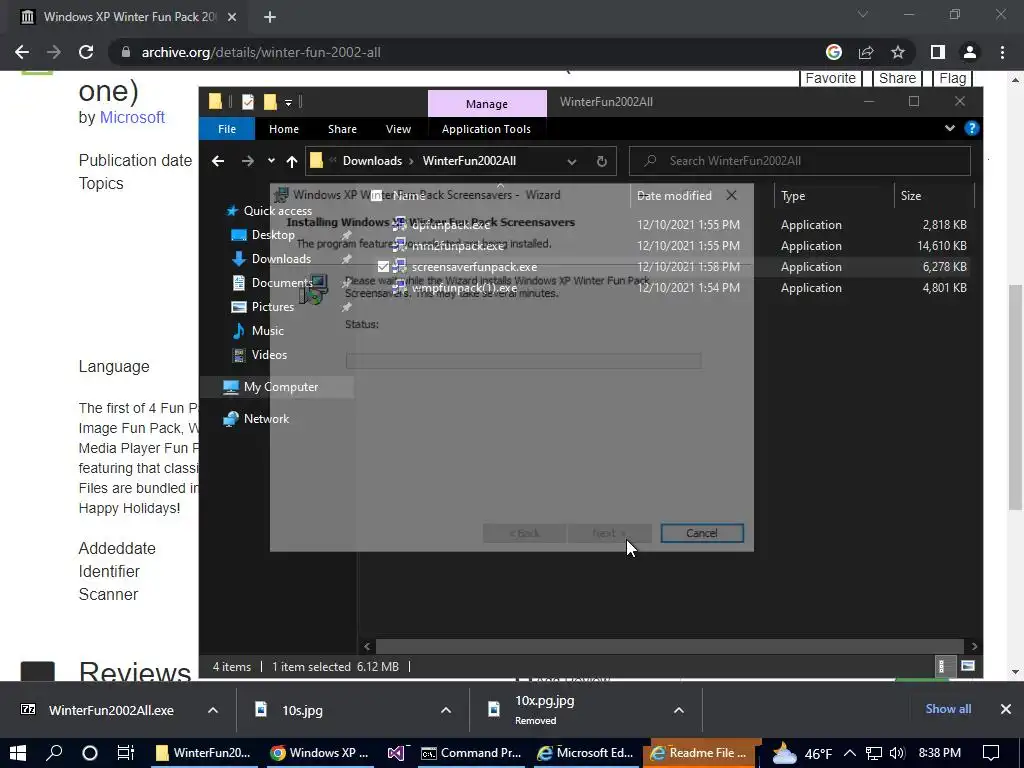Open Chrome side panel icon
This screenshot has width=1024, height=768.
coord(938,52)
